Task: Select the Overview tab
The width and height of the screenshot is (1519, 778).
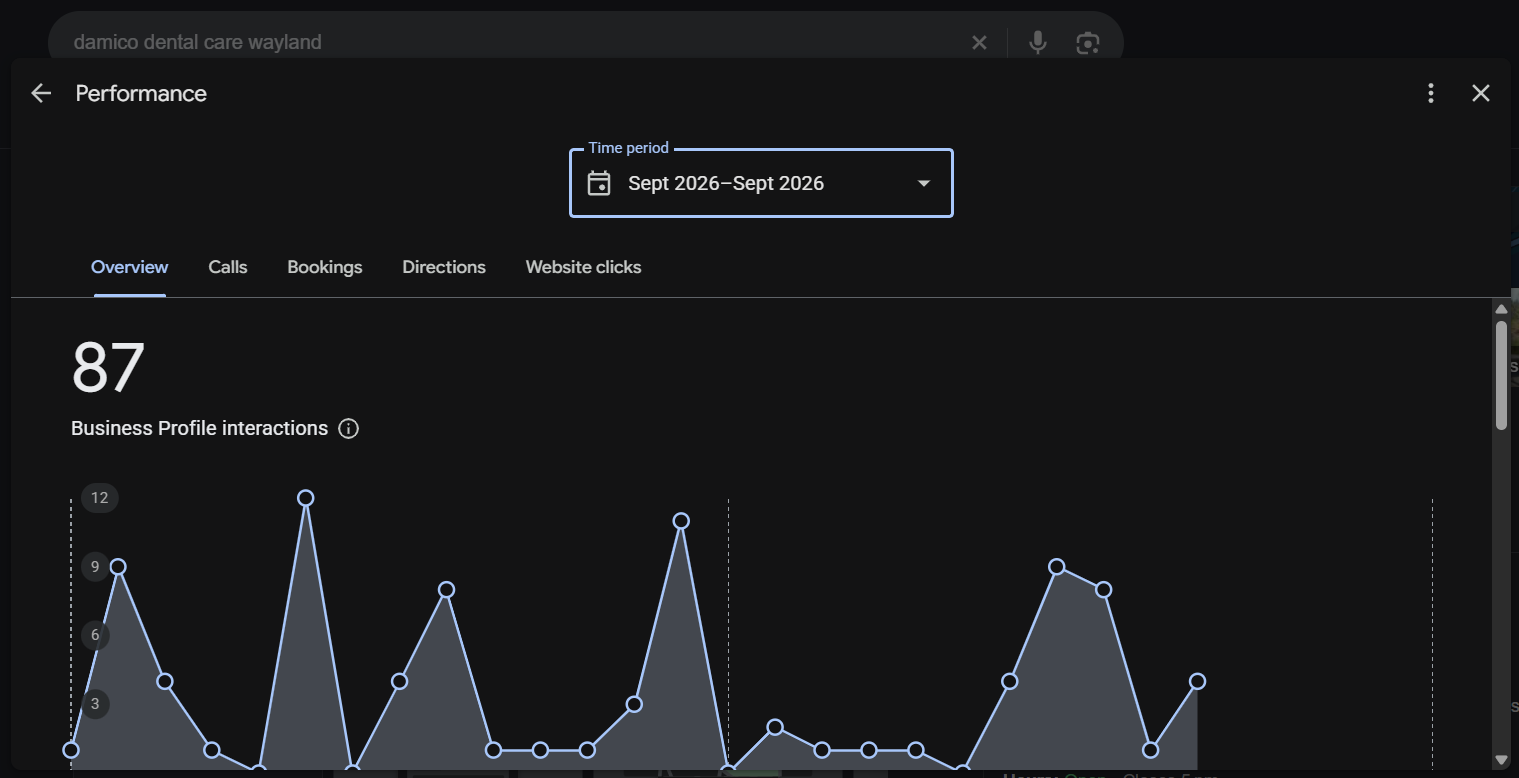Action: [x=130, y=267]
